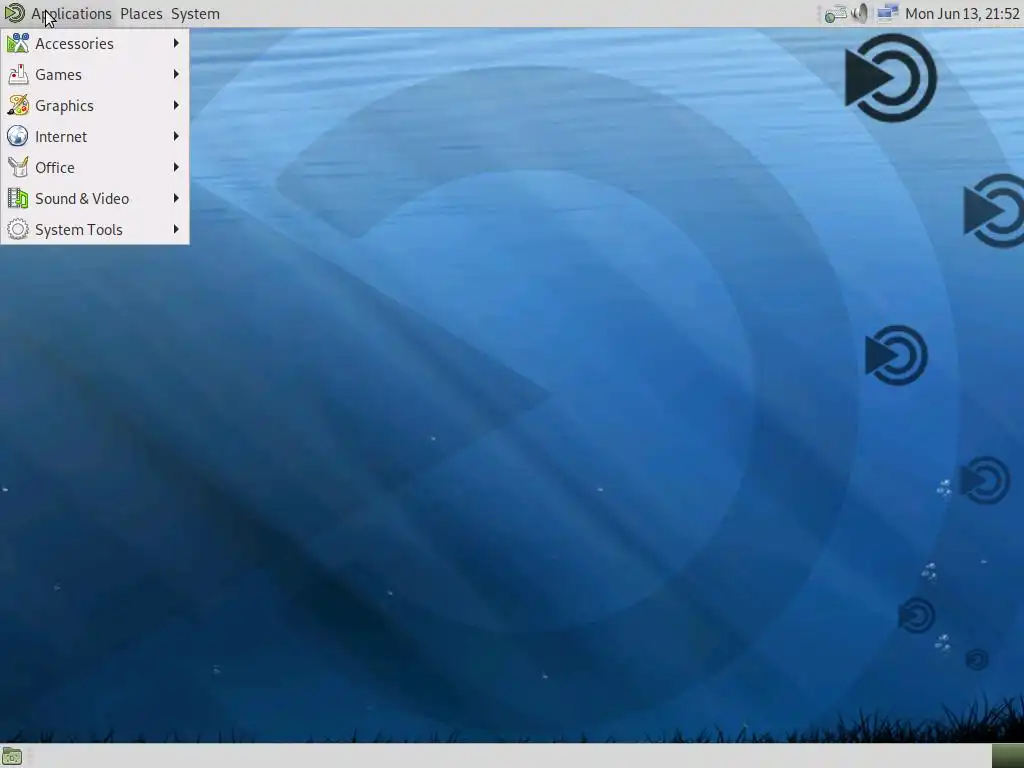Open the Office submenu entry
The height and width of the screenshot is (768, 1024).
[x=95, y=168]
